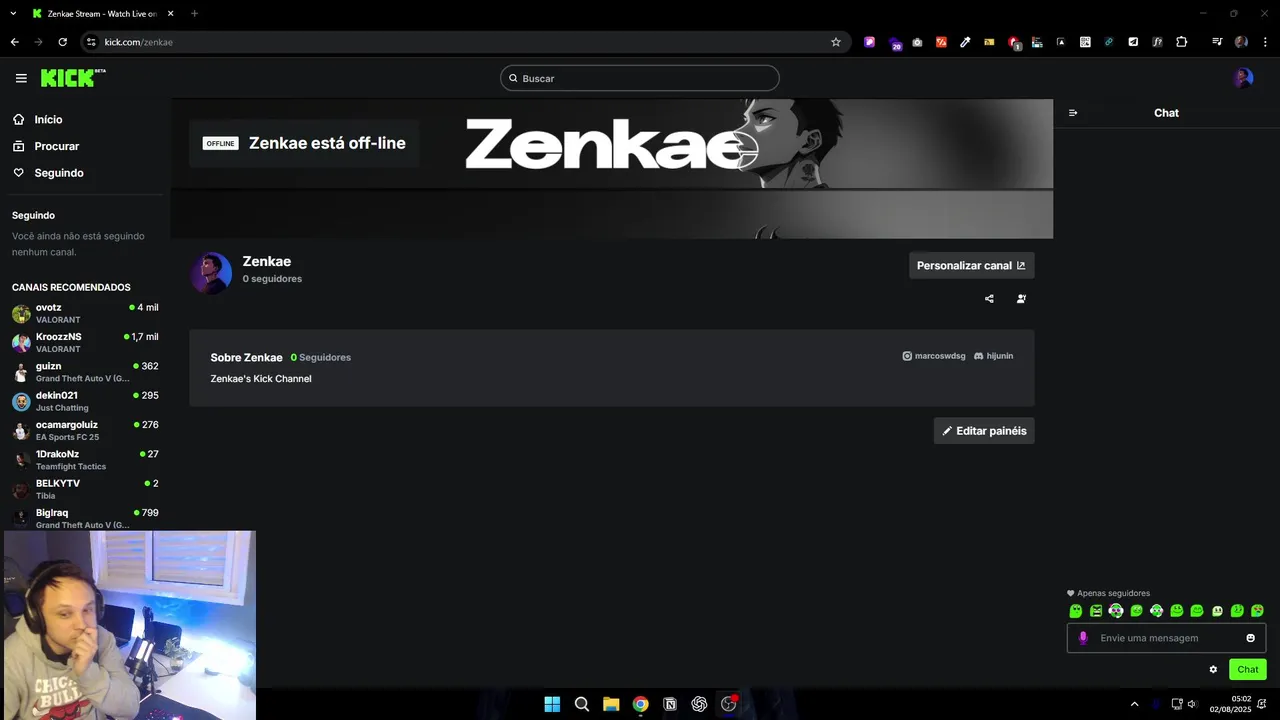Open the ocamargoluiz recommended channel
Screen dimensions: 1280x720
(x=85, y=430)
